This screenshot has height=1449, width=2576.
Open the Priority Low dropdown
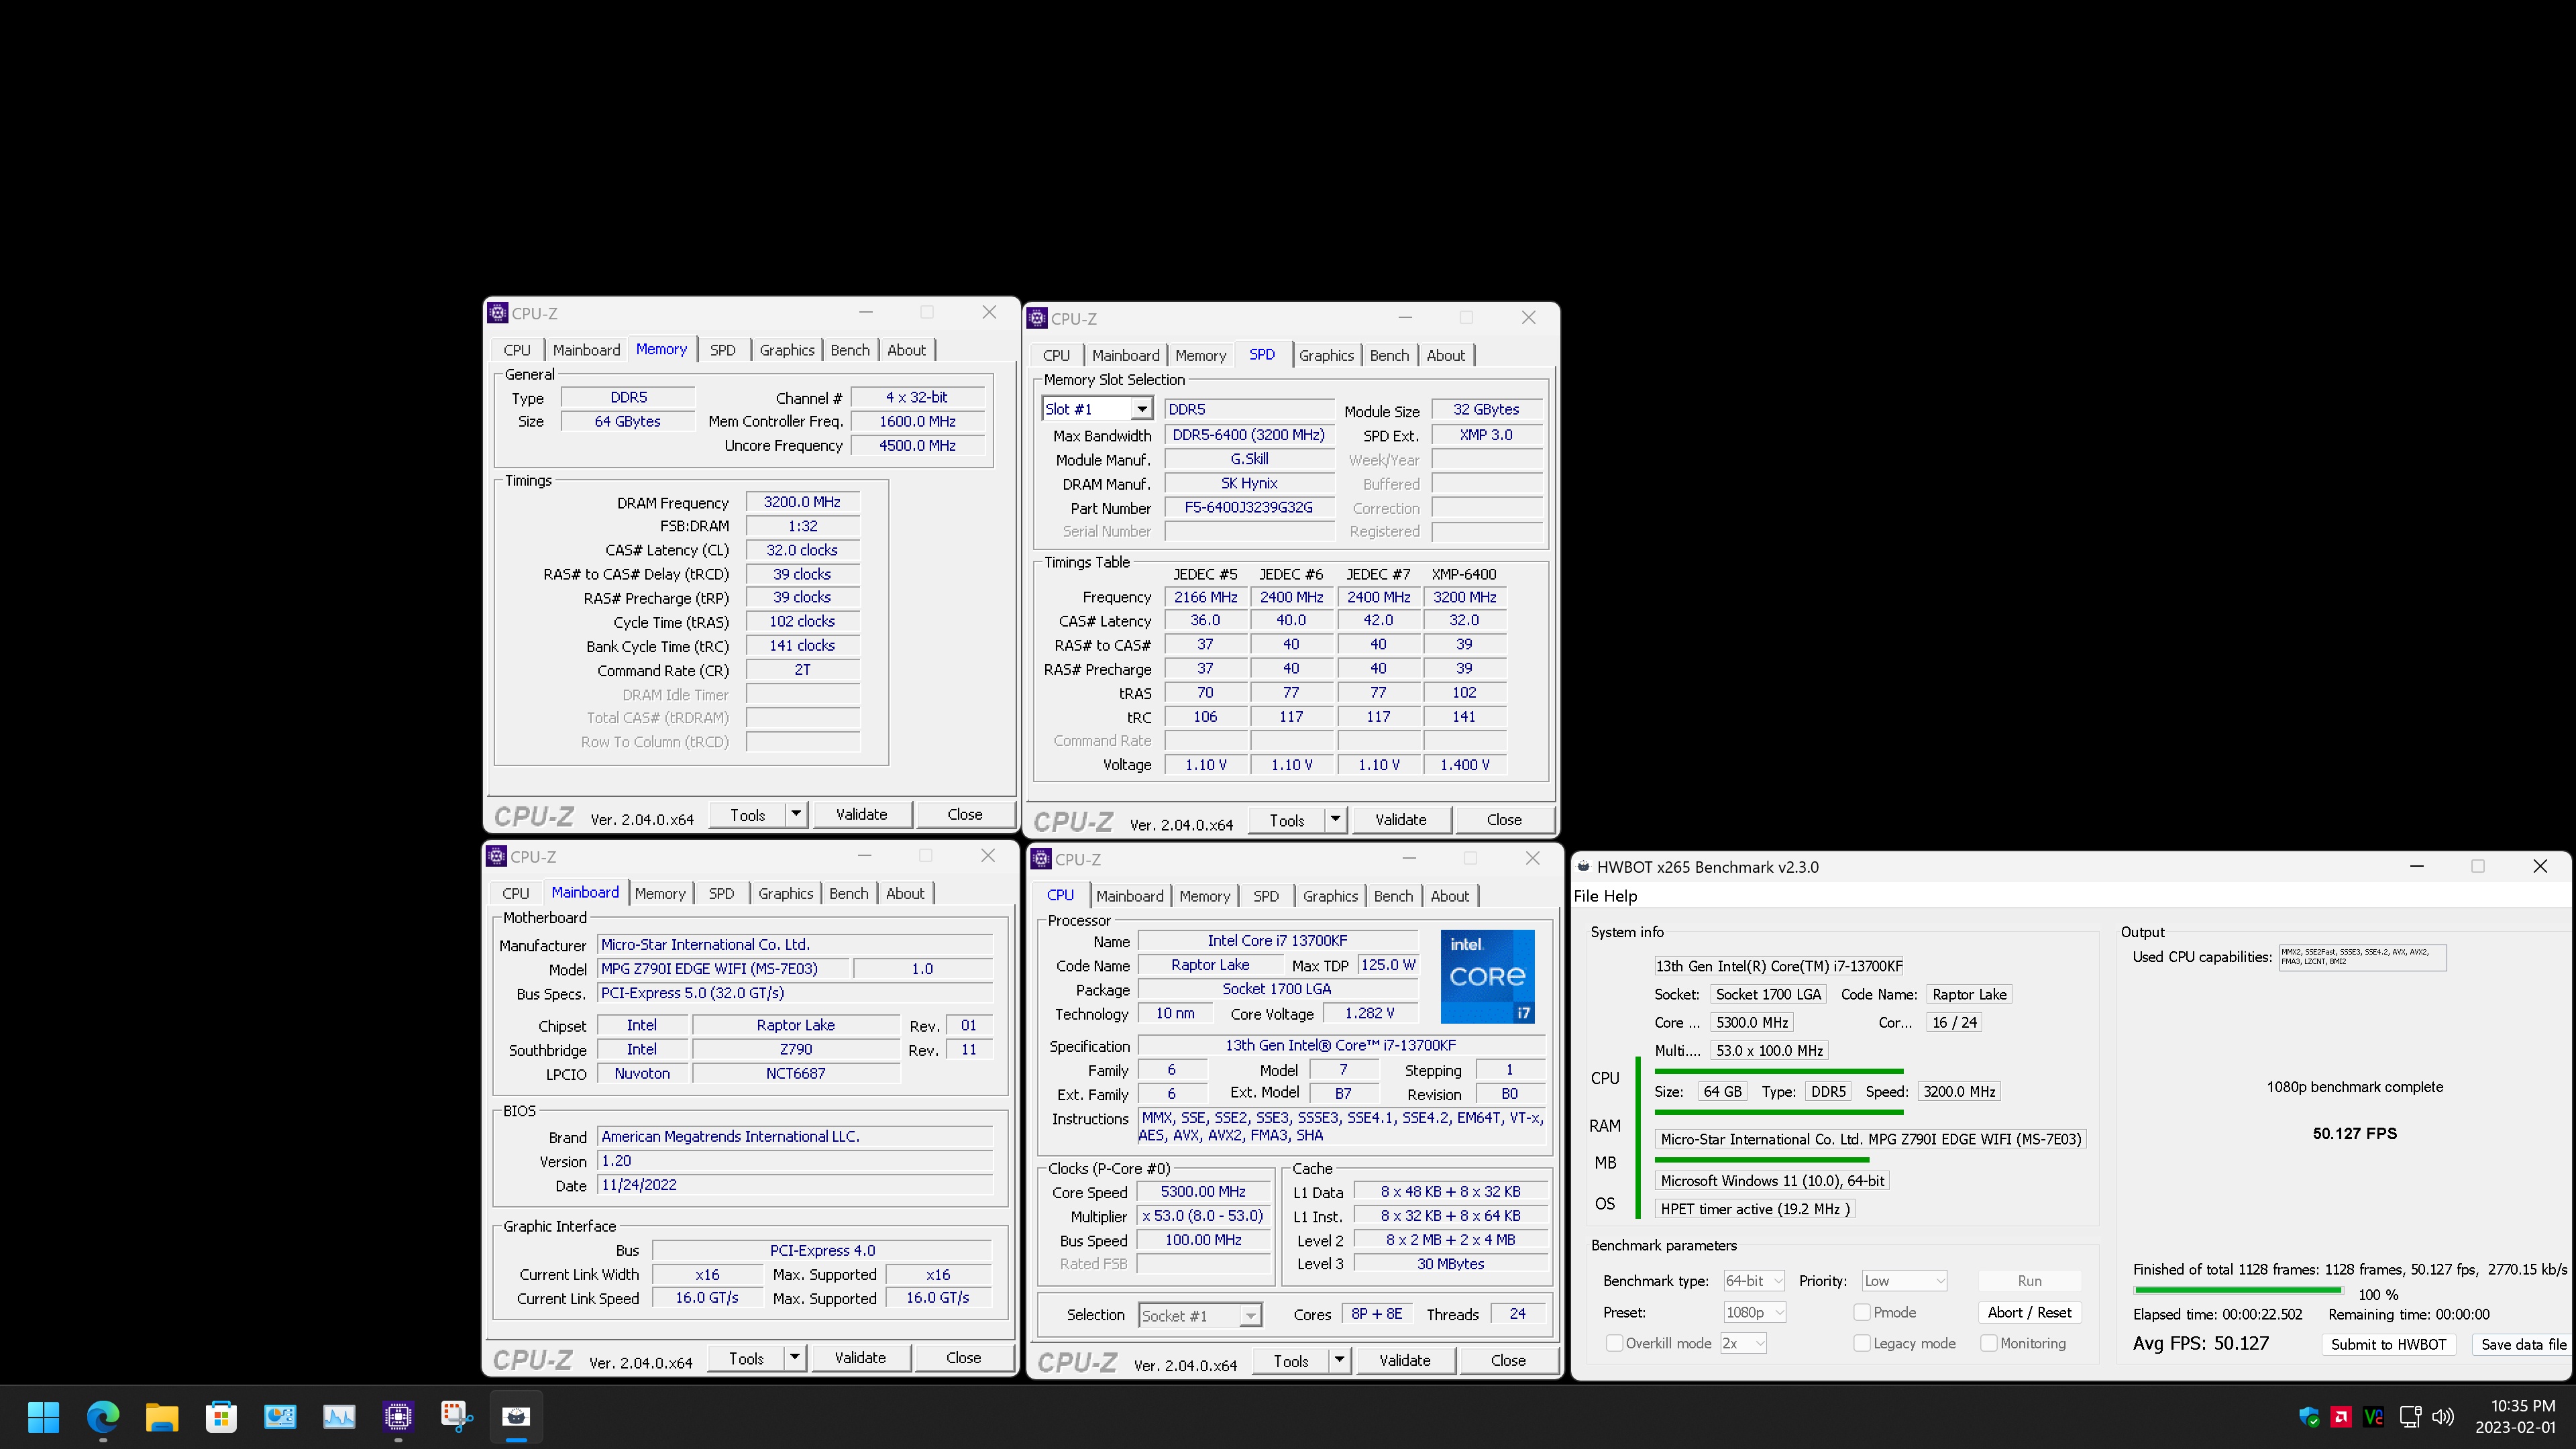click(1904, 1281)
